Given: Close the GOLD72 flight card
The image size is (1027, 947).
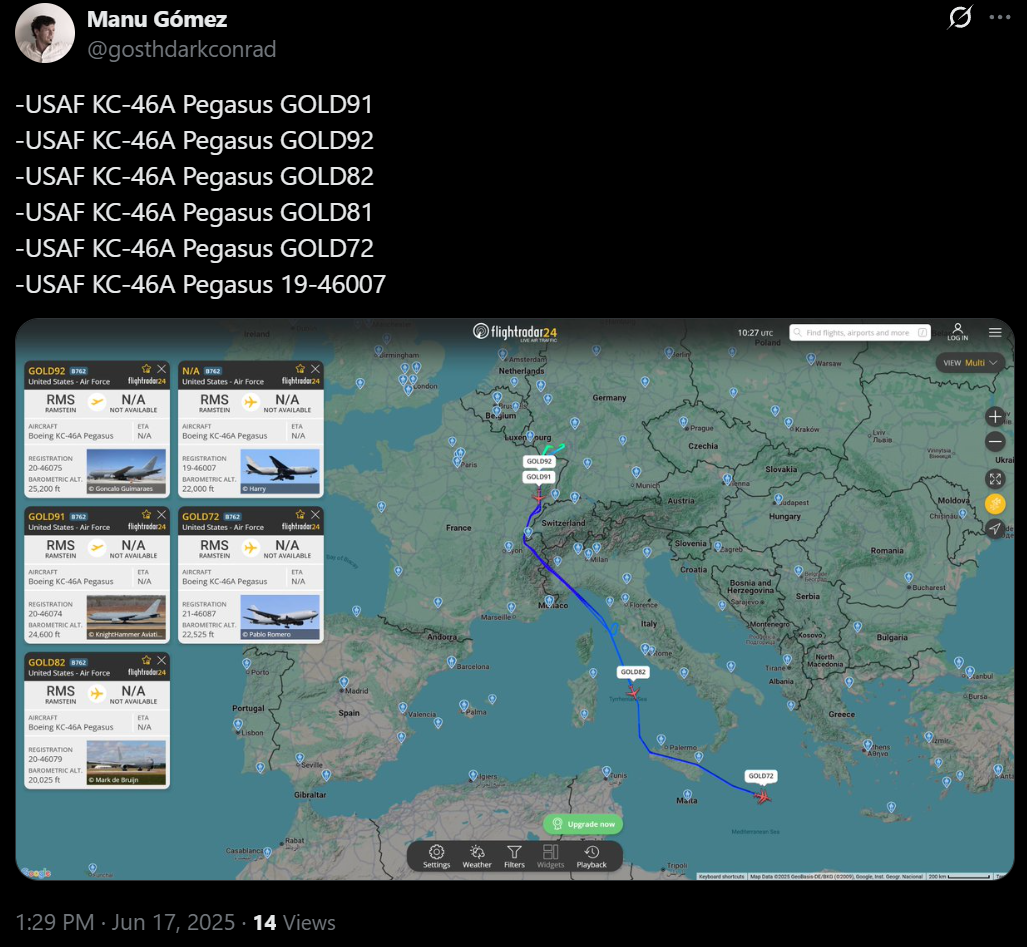Looking at the screenshot, I should coord(315,515).
